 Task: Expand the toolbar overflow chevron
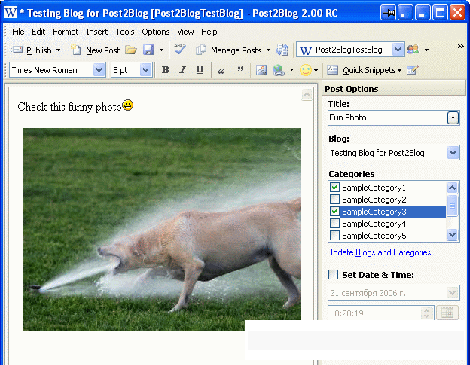pos(461,46)
